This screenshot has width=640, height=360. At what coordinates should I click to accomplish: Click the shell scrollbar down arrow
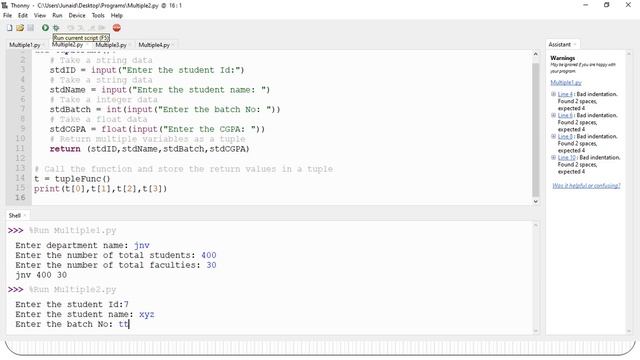[536, 331]
